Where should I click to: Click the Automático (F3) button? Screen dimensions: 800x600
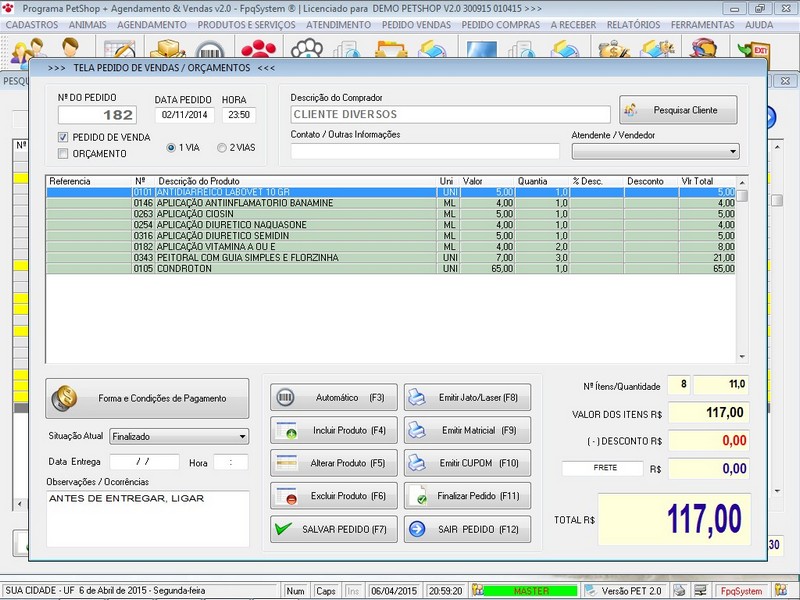pos(334,397)
